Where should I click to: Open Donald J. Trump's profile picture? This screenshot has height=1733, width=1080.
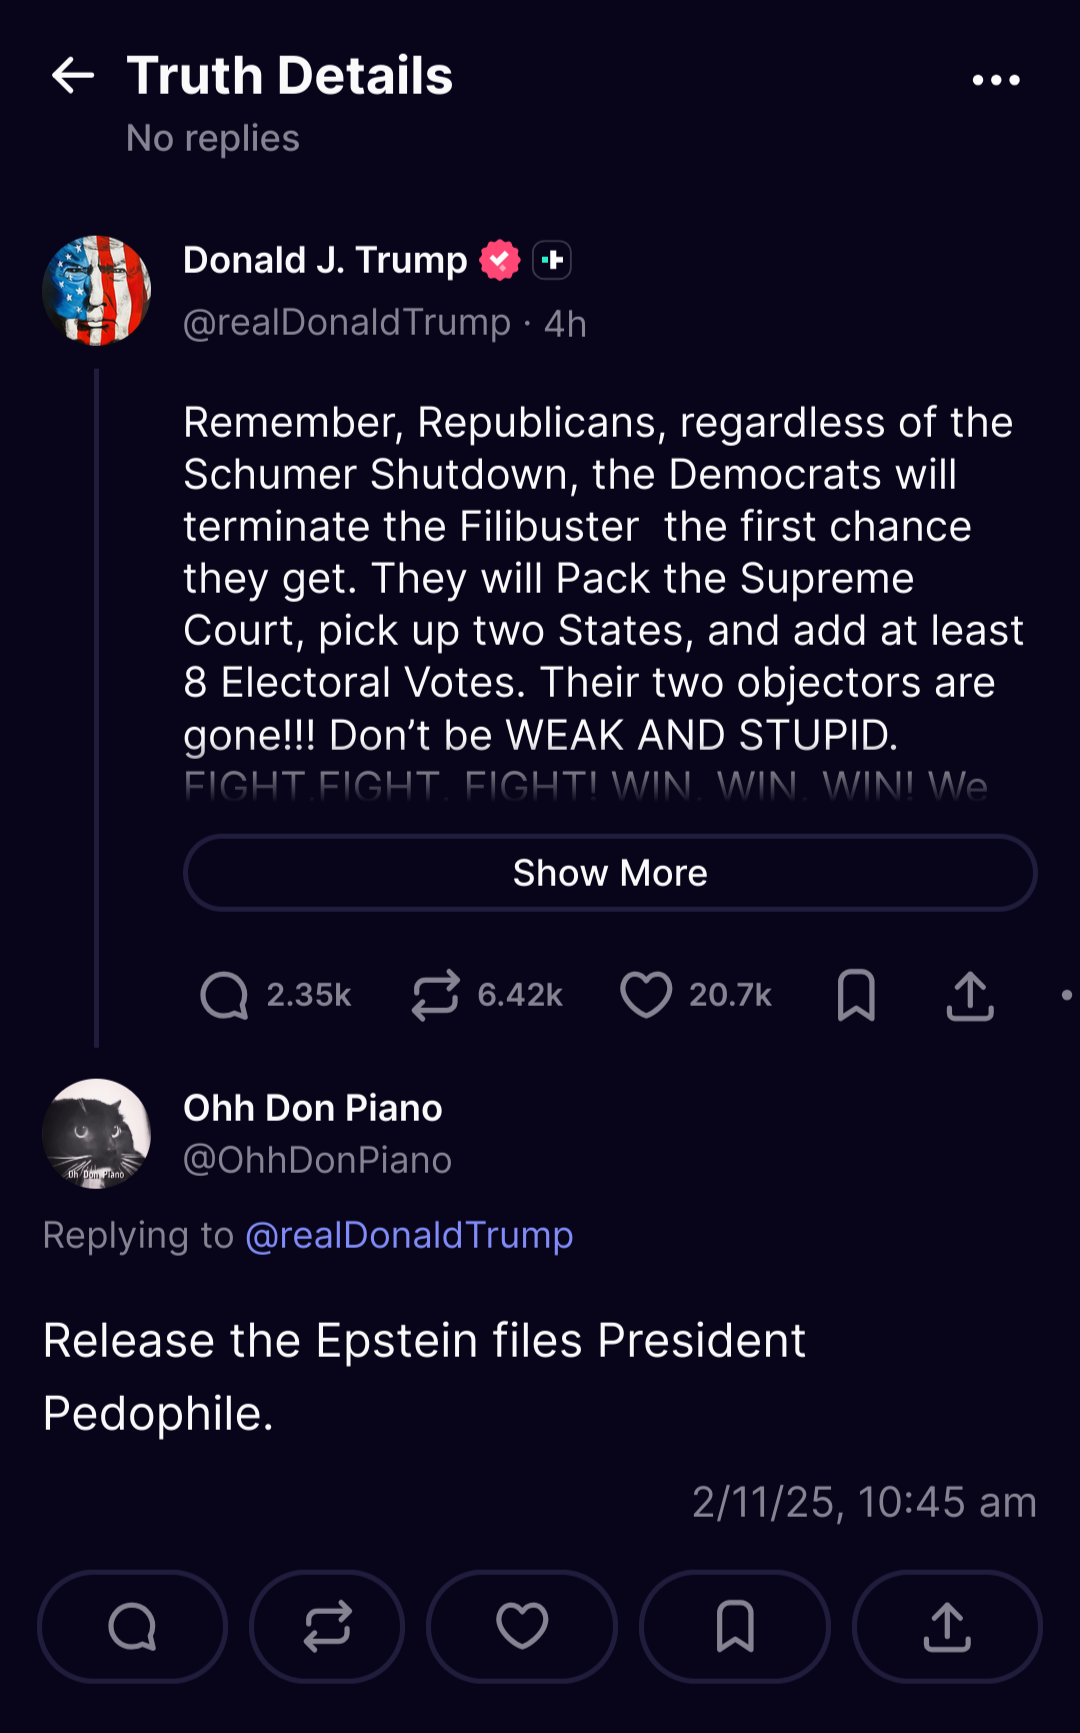tap(97, 291)
